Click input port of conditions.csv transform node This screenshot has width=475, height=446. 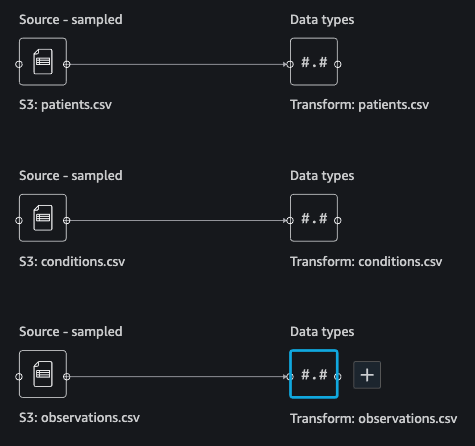tap(290, 220)
